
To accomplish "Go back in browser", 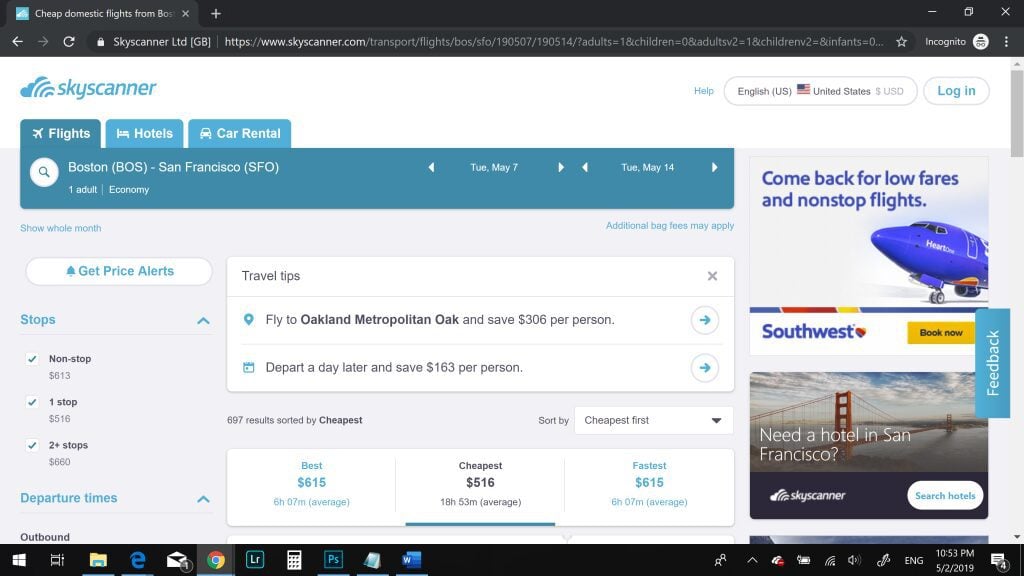I will click(x=18, y=41).
